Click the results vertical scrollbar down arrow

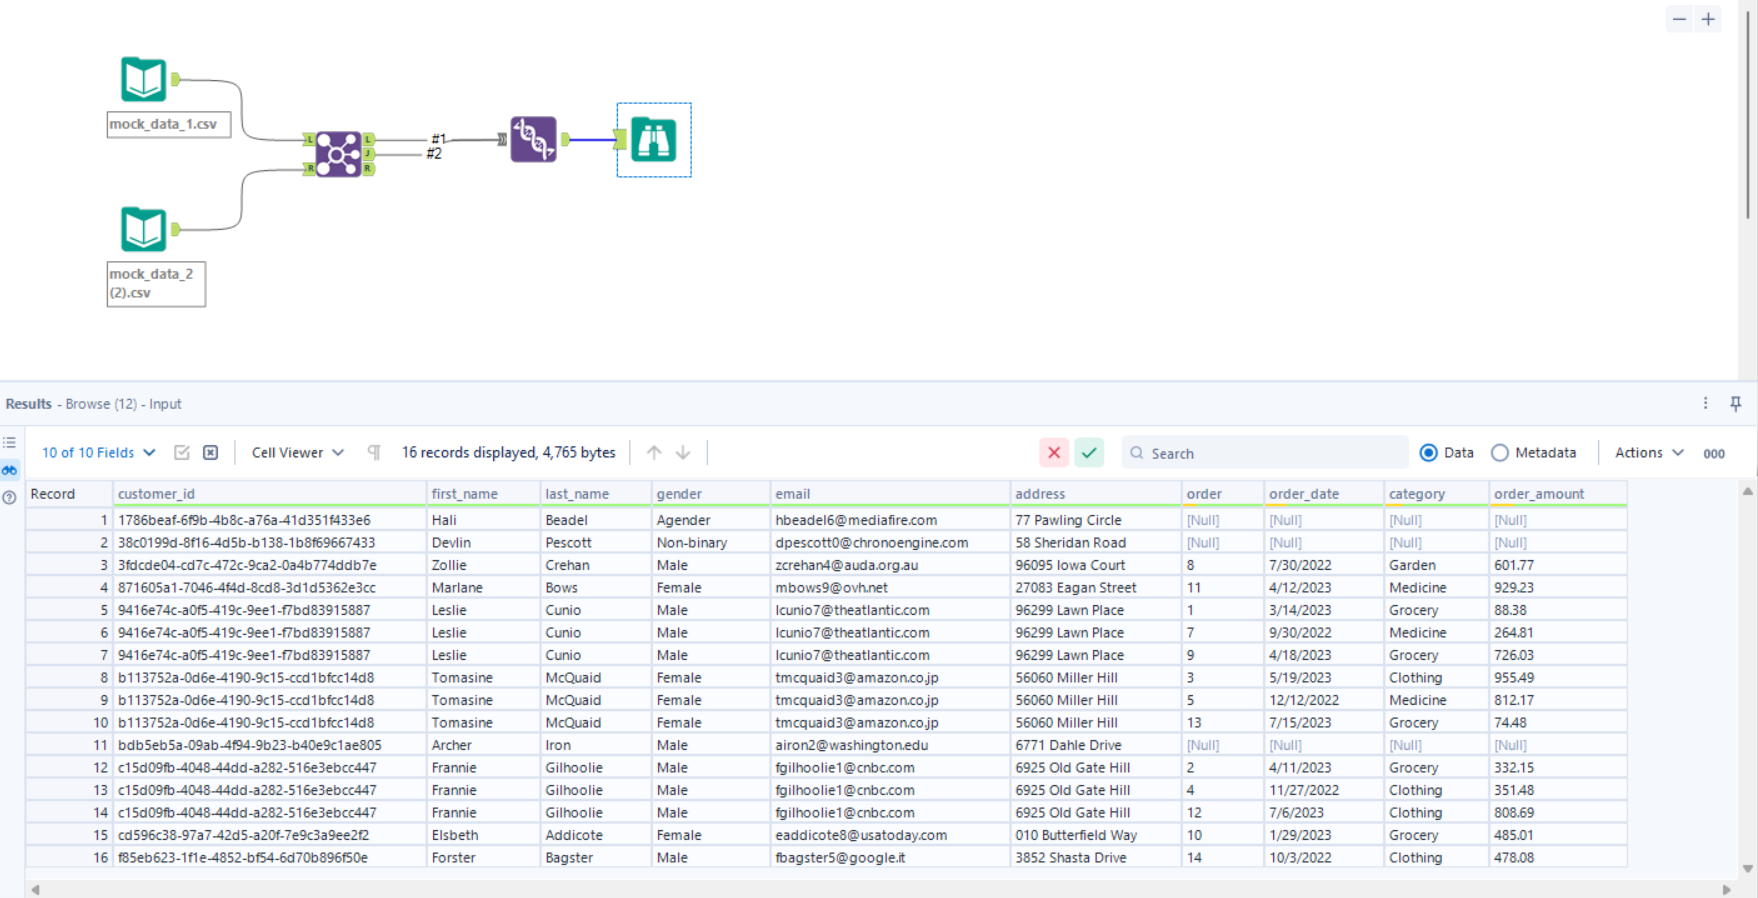pyautogui.click(x=1747, y=868)
